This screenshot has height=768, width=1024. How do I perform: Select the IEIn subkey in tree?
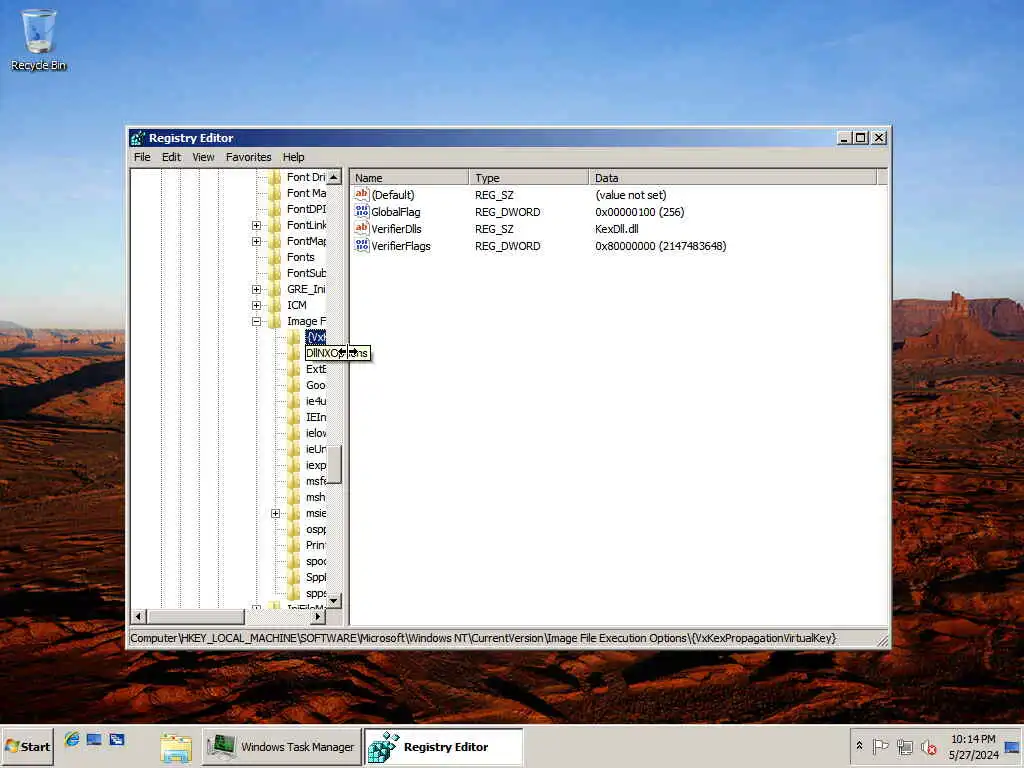315,417
